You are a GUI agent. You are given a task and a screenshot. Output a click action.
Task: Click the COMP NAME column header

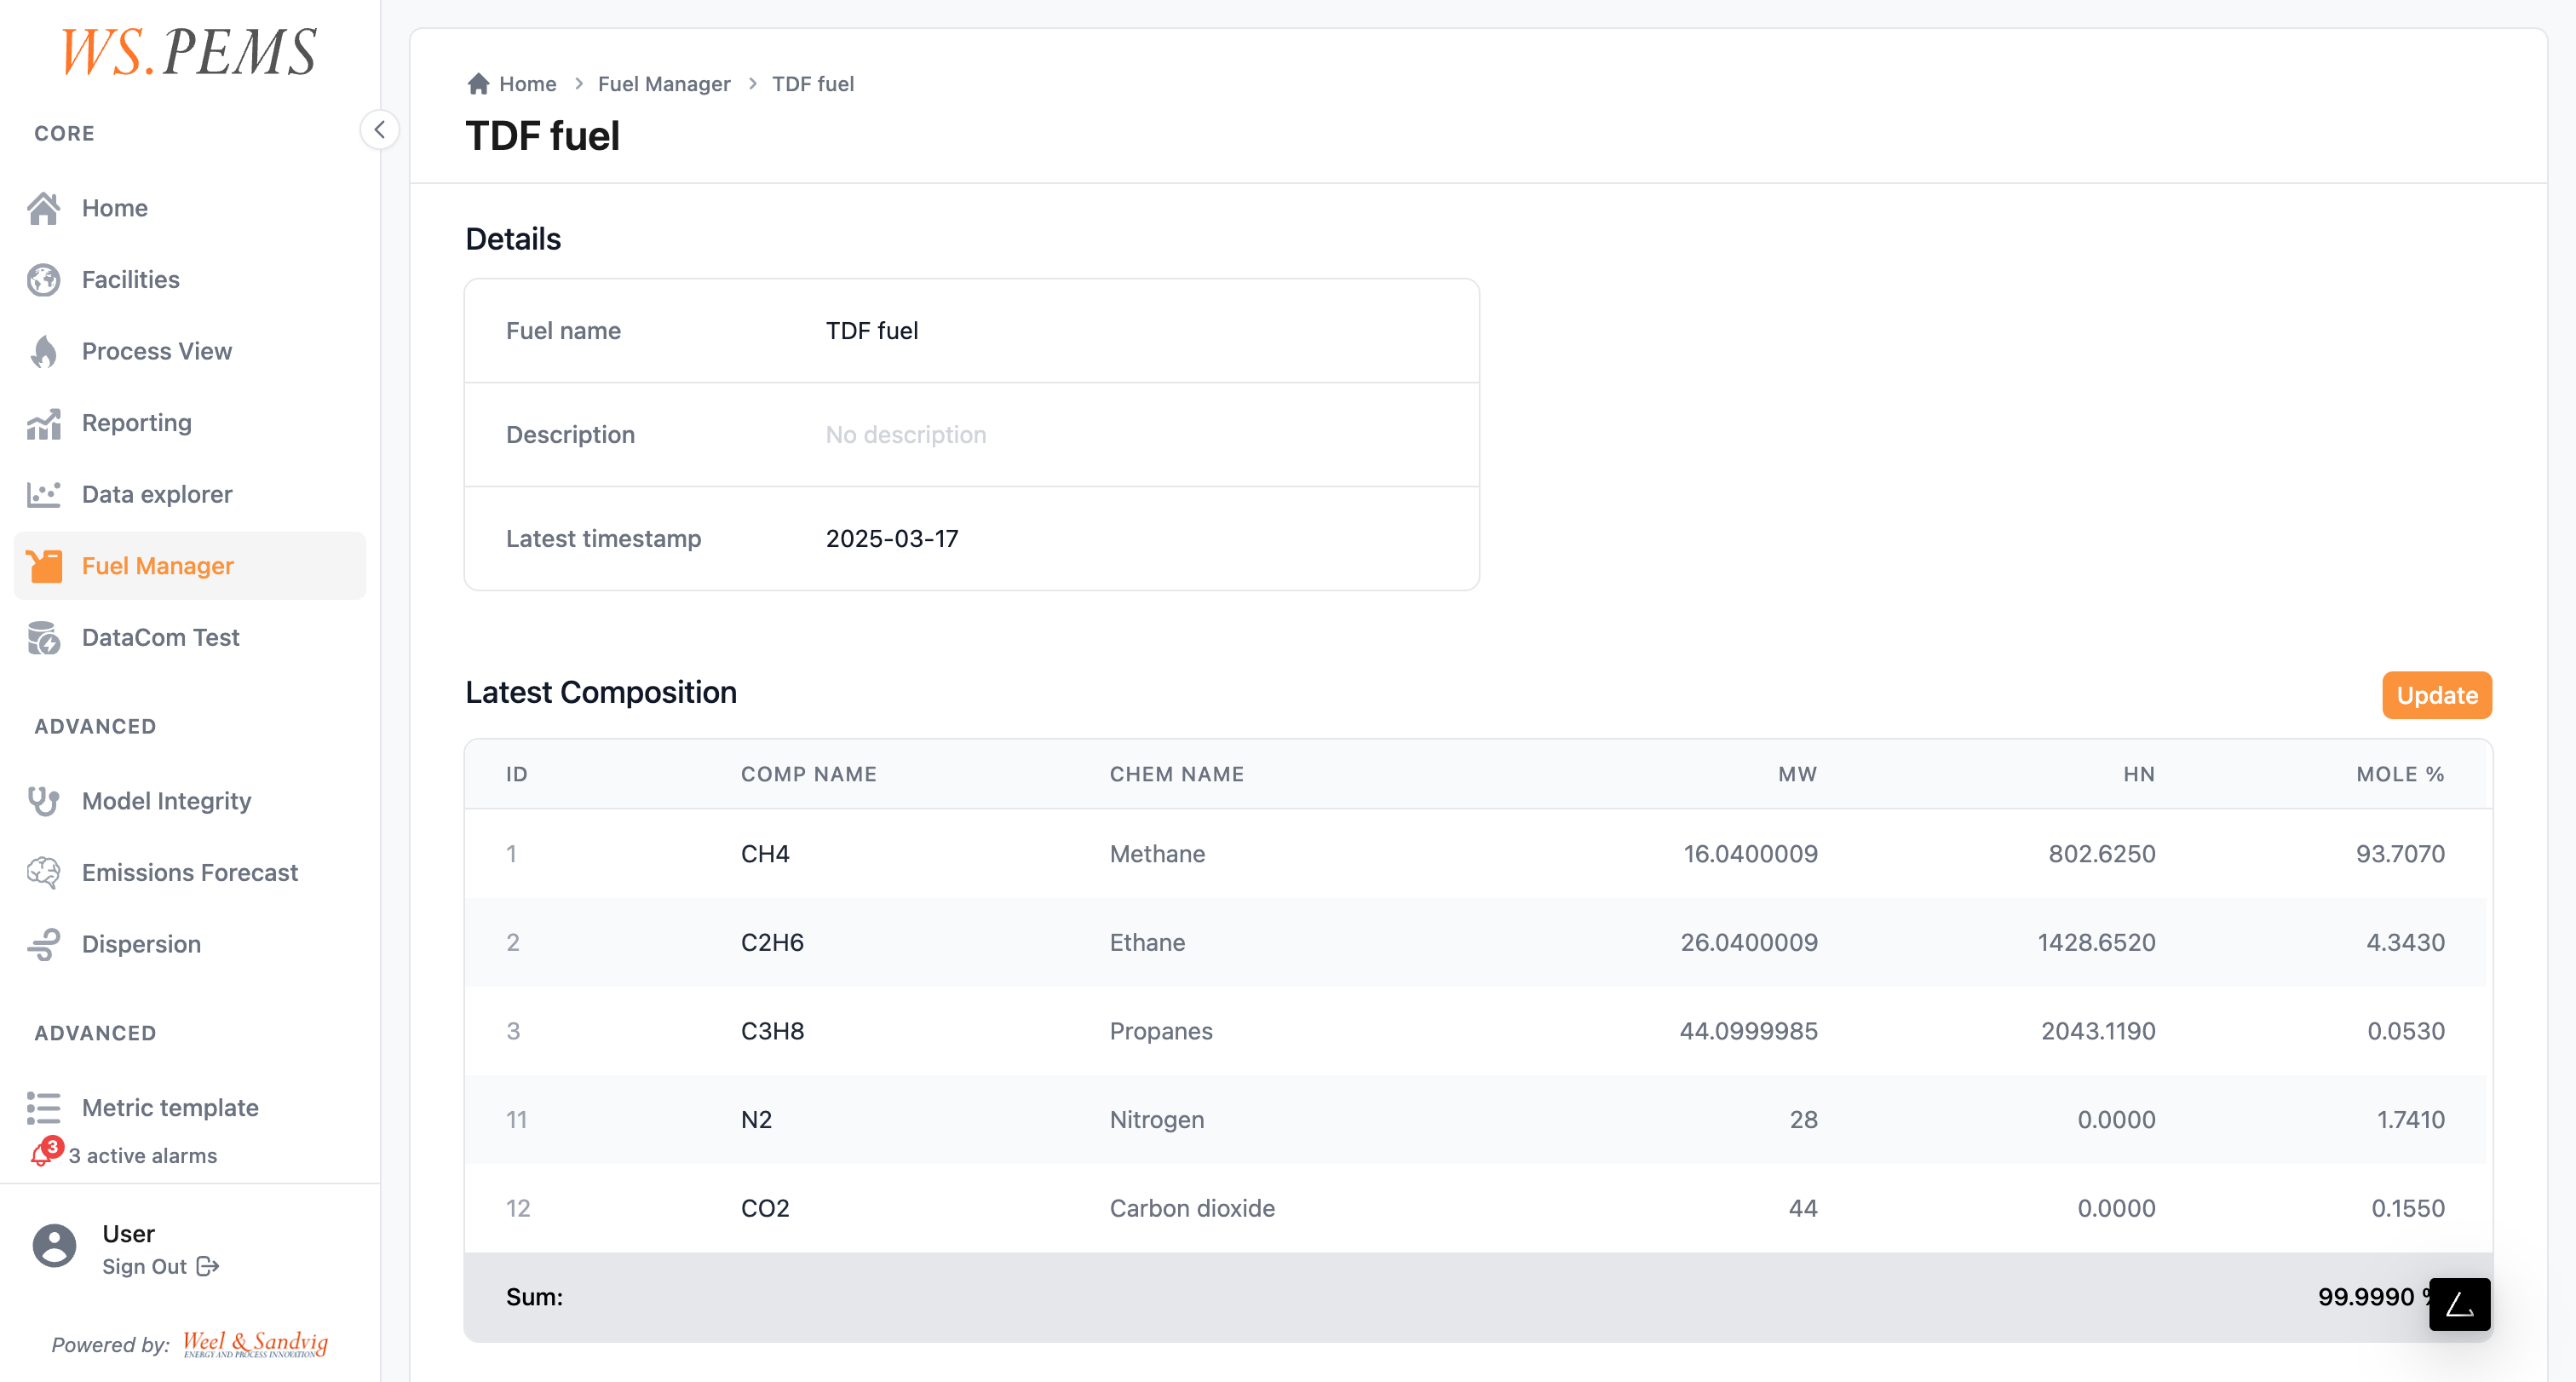[x=808, y=774]
